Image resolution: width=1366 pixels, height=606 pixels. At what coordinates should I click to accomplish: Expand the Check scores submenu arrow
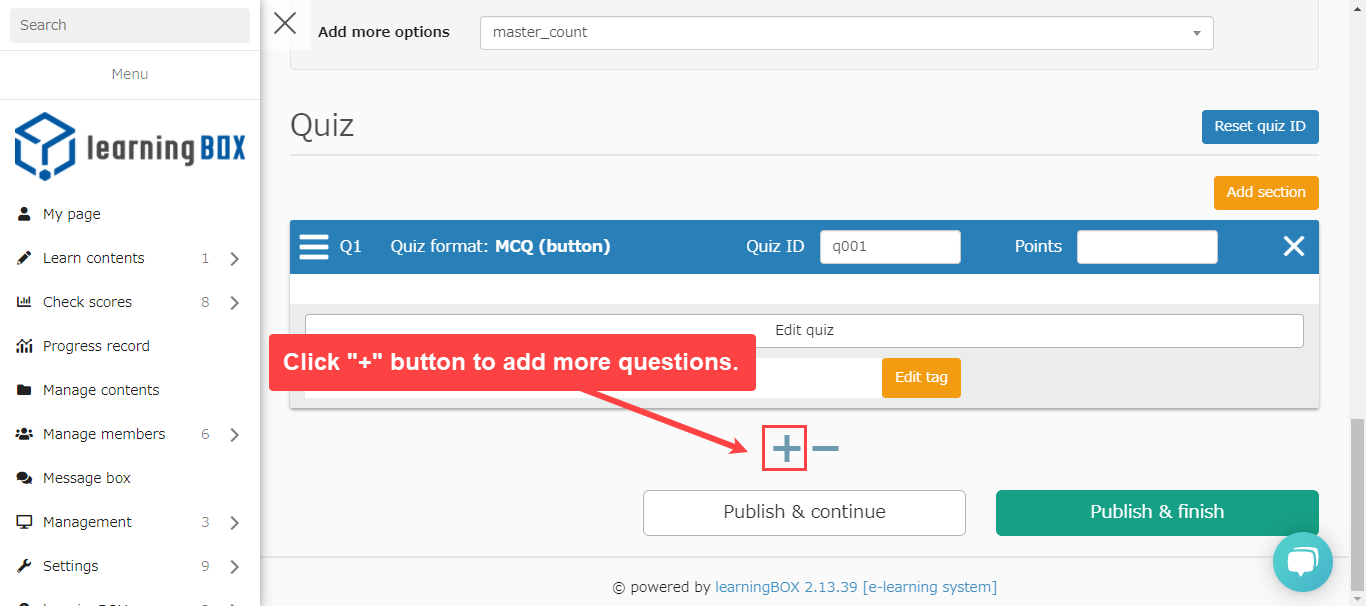235,303
